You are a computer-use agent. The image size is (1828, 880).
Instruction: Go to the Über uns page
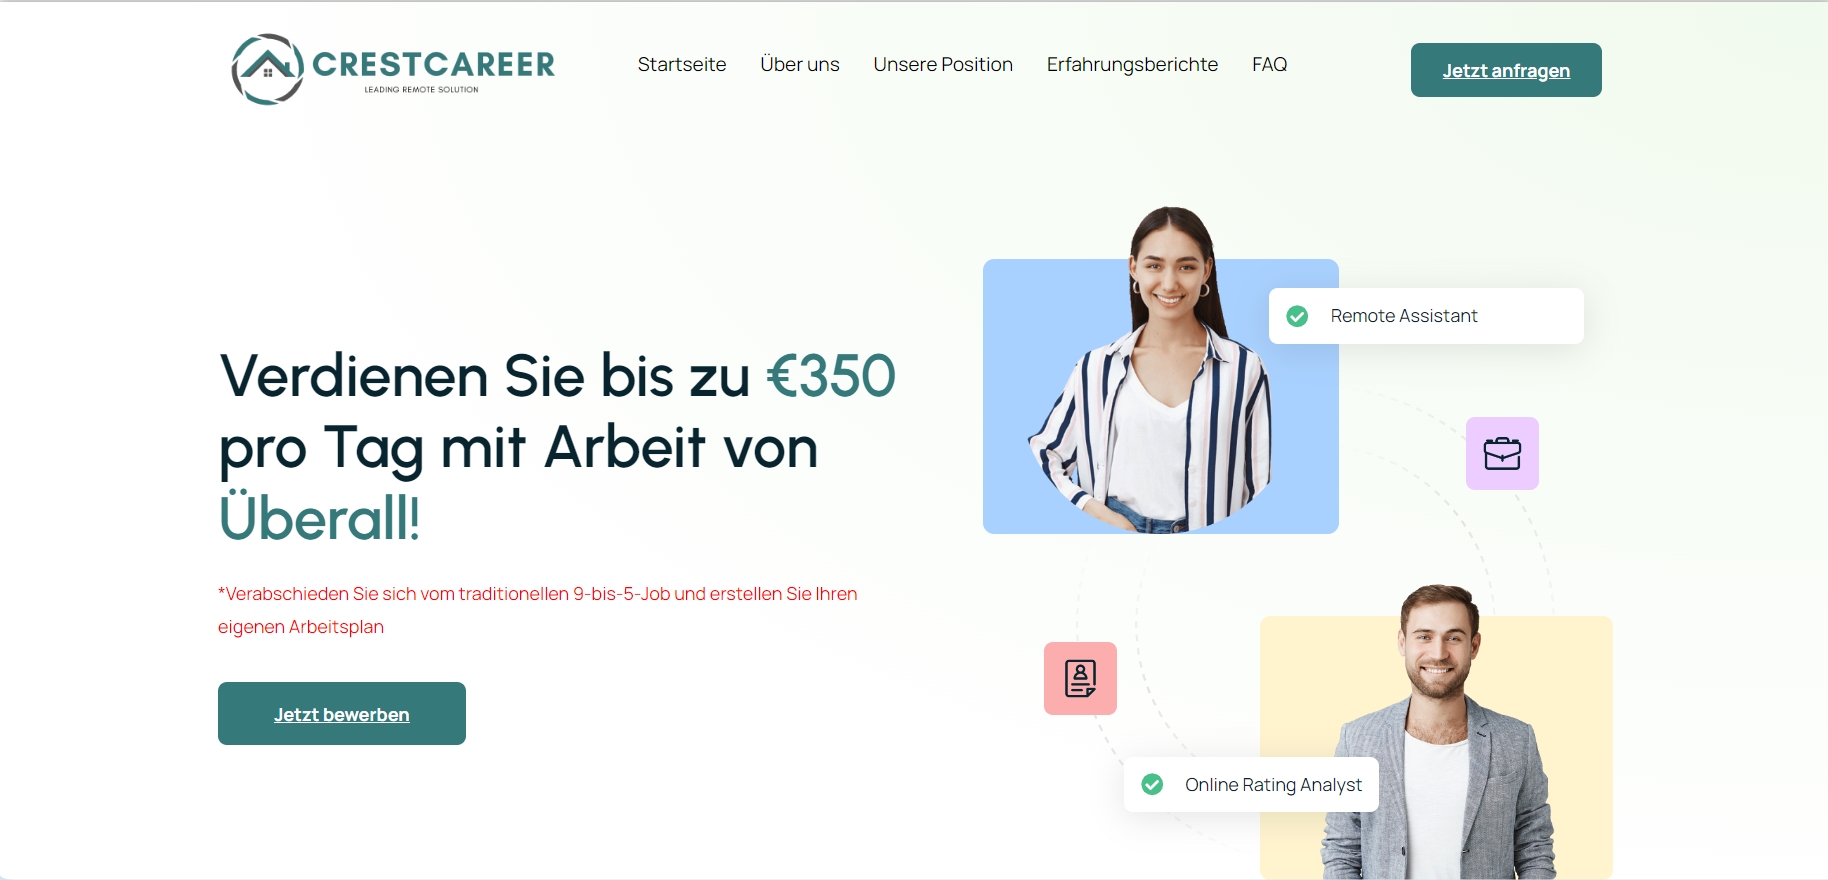800,64
